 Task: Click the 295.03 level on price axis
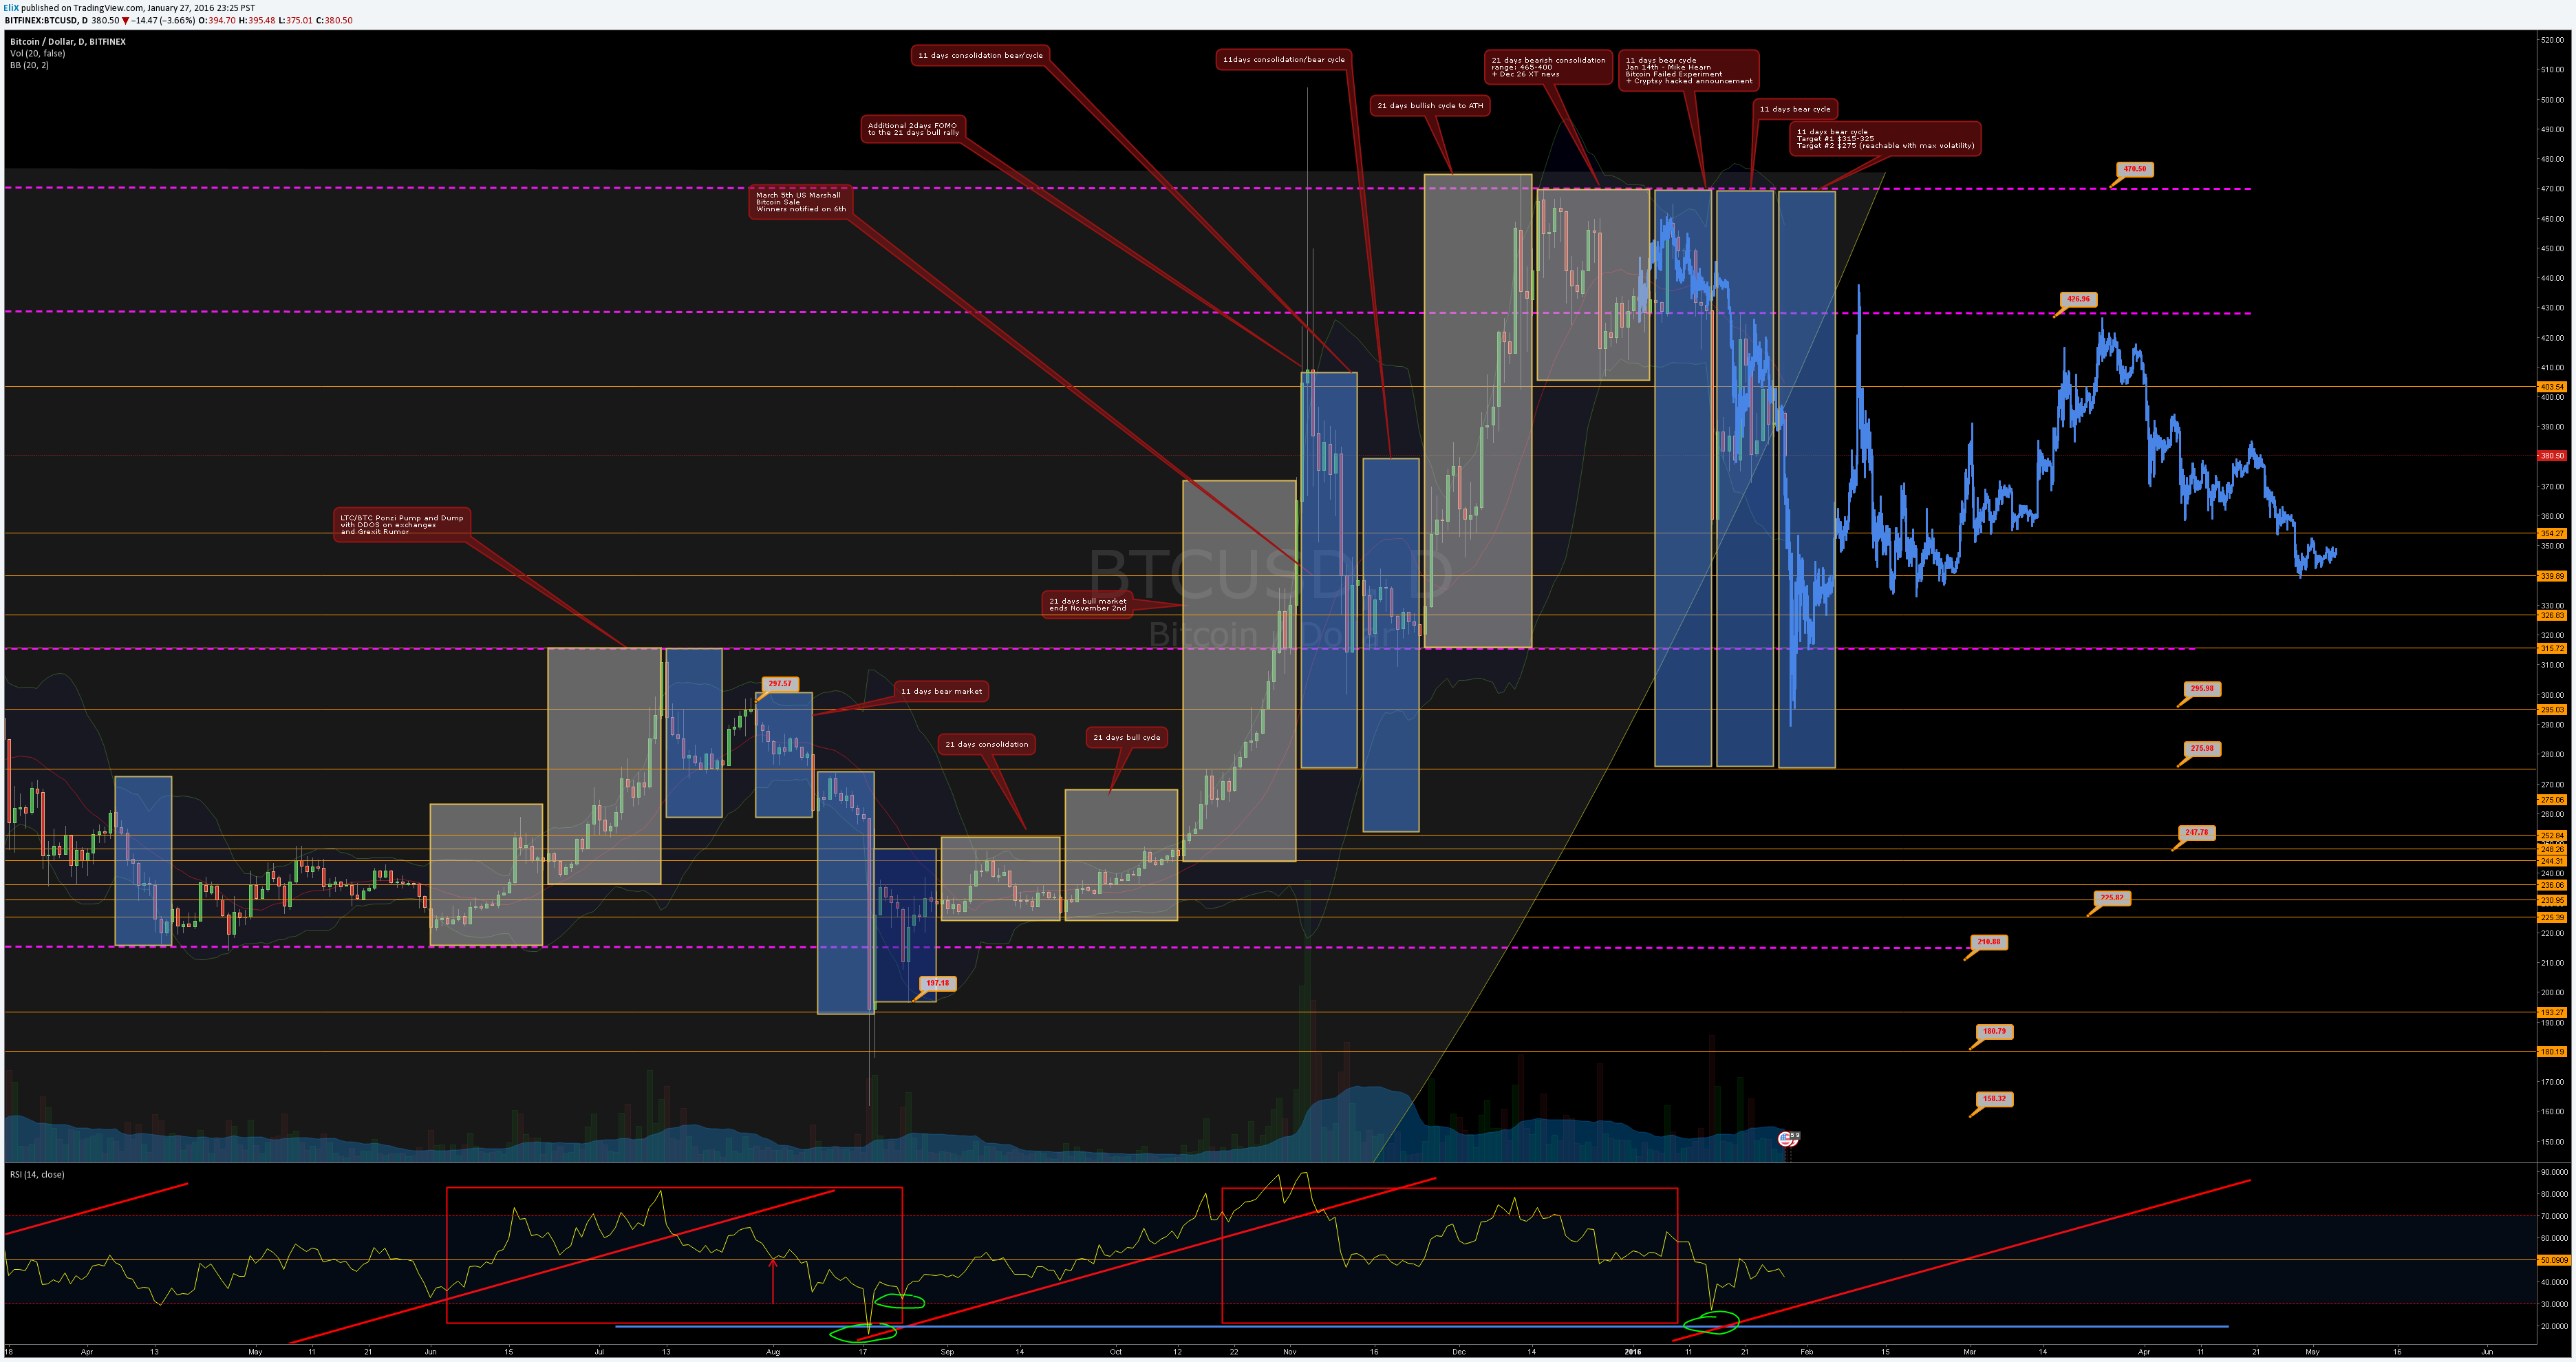tap(2552, 710)
